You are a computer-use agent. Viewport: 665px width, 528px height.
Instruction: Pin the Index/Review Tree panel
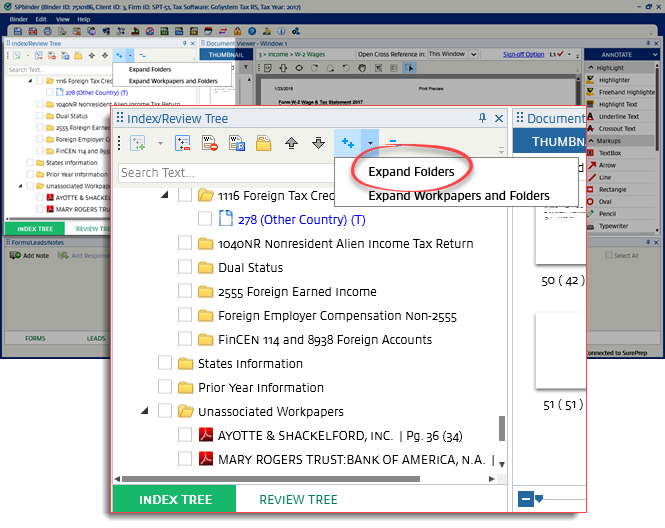tap(482, 118)
